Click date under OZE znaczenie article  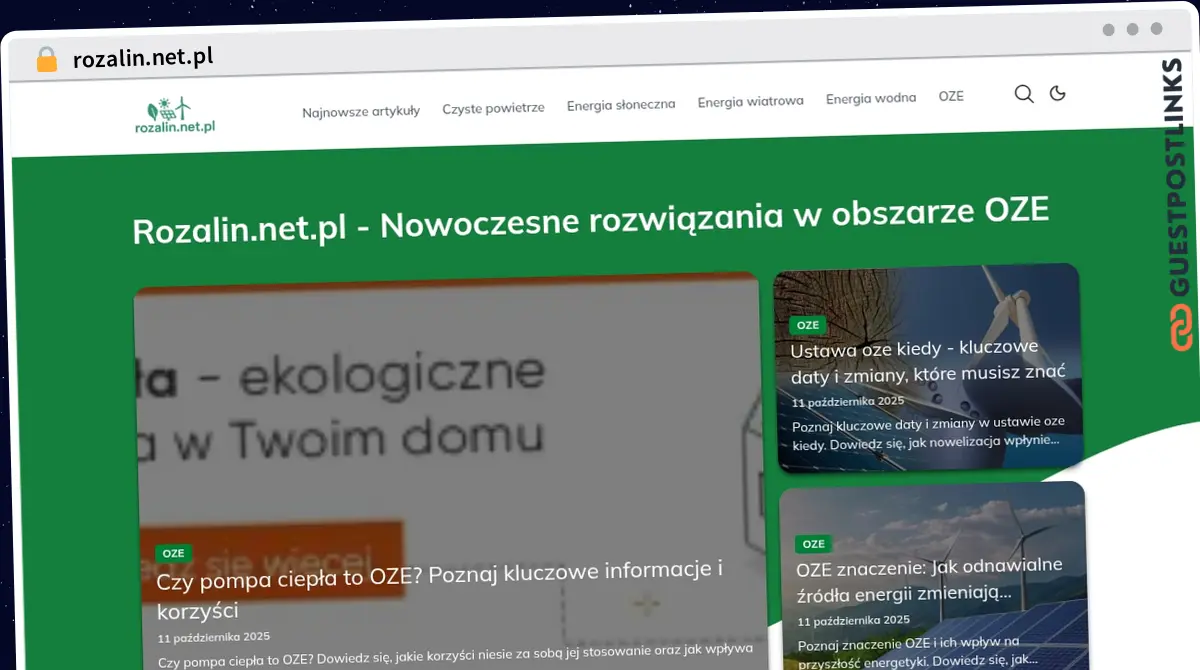click(854, 621)
